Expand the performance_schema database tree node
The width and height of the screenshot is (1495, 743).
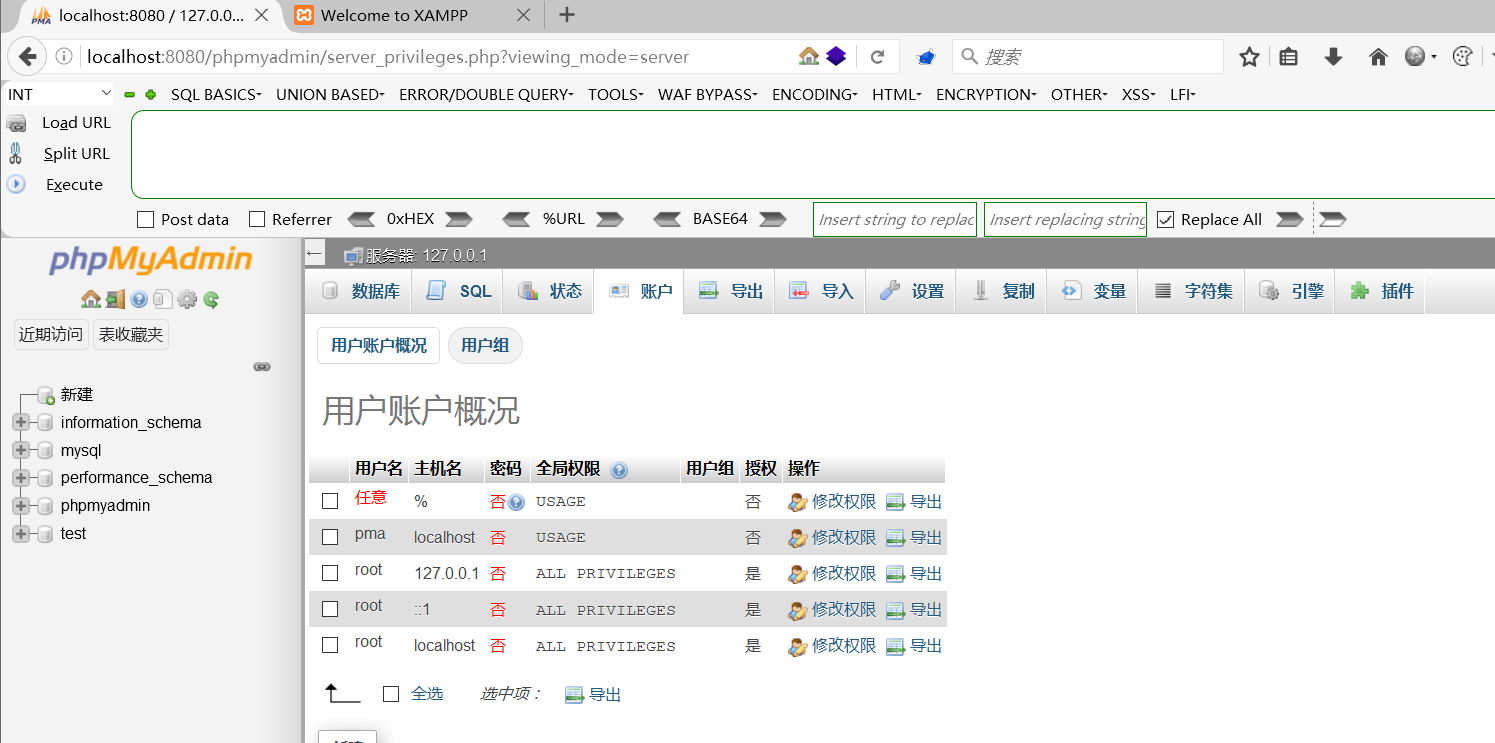click(x=21, y=477)
